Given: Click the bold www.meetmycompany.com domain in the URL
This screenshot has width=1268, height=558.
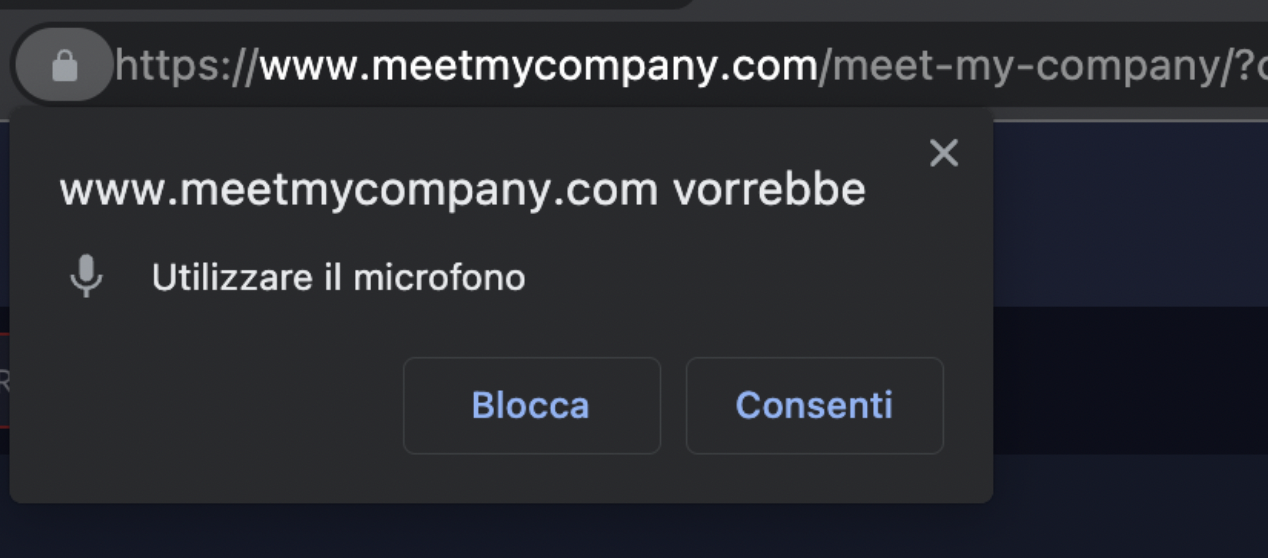Looking at the screenshot, I should tap(538, 66).
